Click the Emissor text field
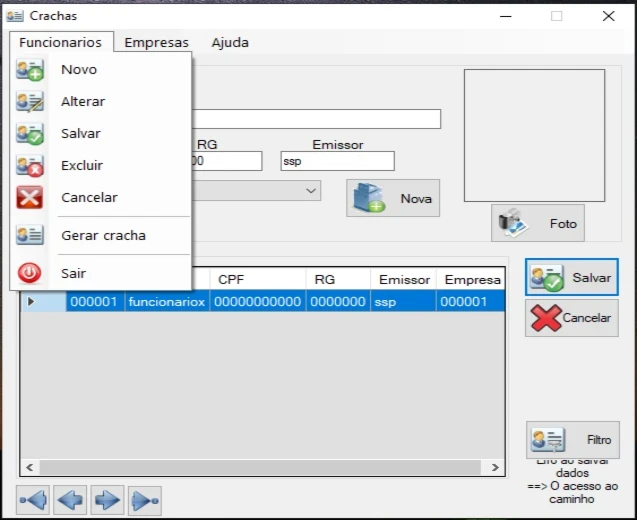The height and width of the screenshot is (520, 637). coord(337,162)
